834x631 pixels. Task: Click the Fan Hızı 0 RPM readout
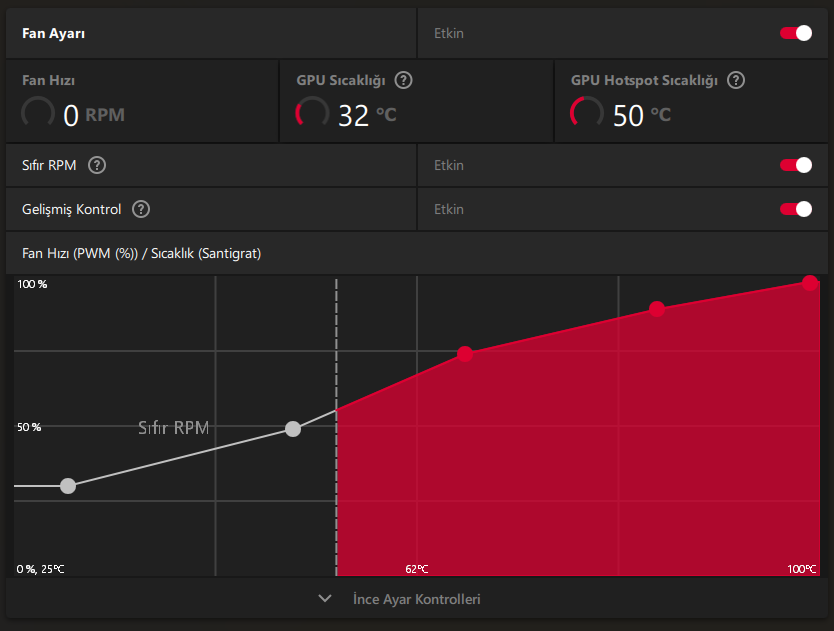click(94, 115)
